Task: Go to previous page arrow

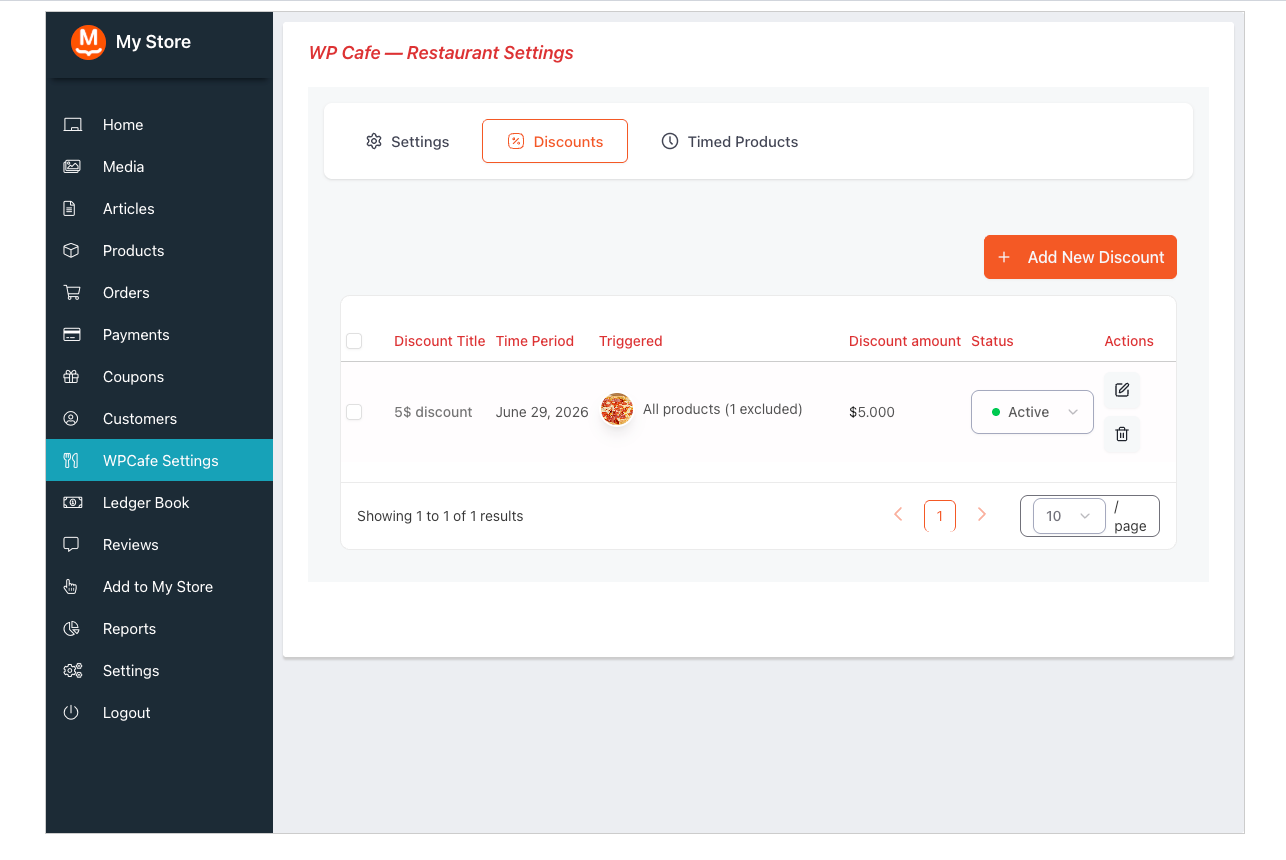Action: coord(898,514)
